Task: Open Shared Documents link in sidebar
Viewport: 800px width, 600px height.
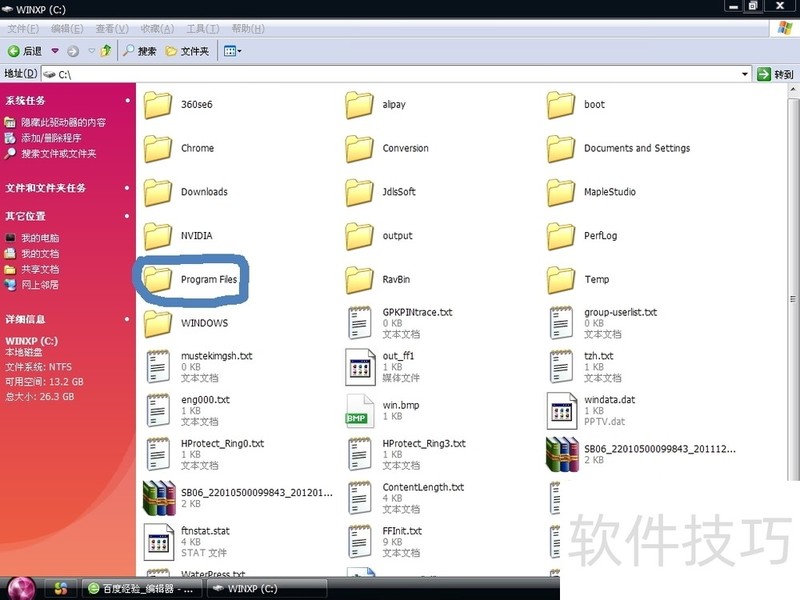Action: click(x=32, y=269)
